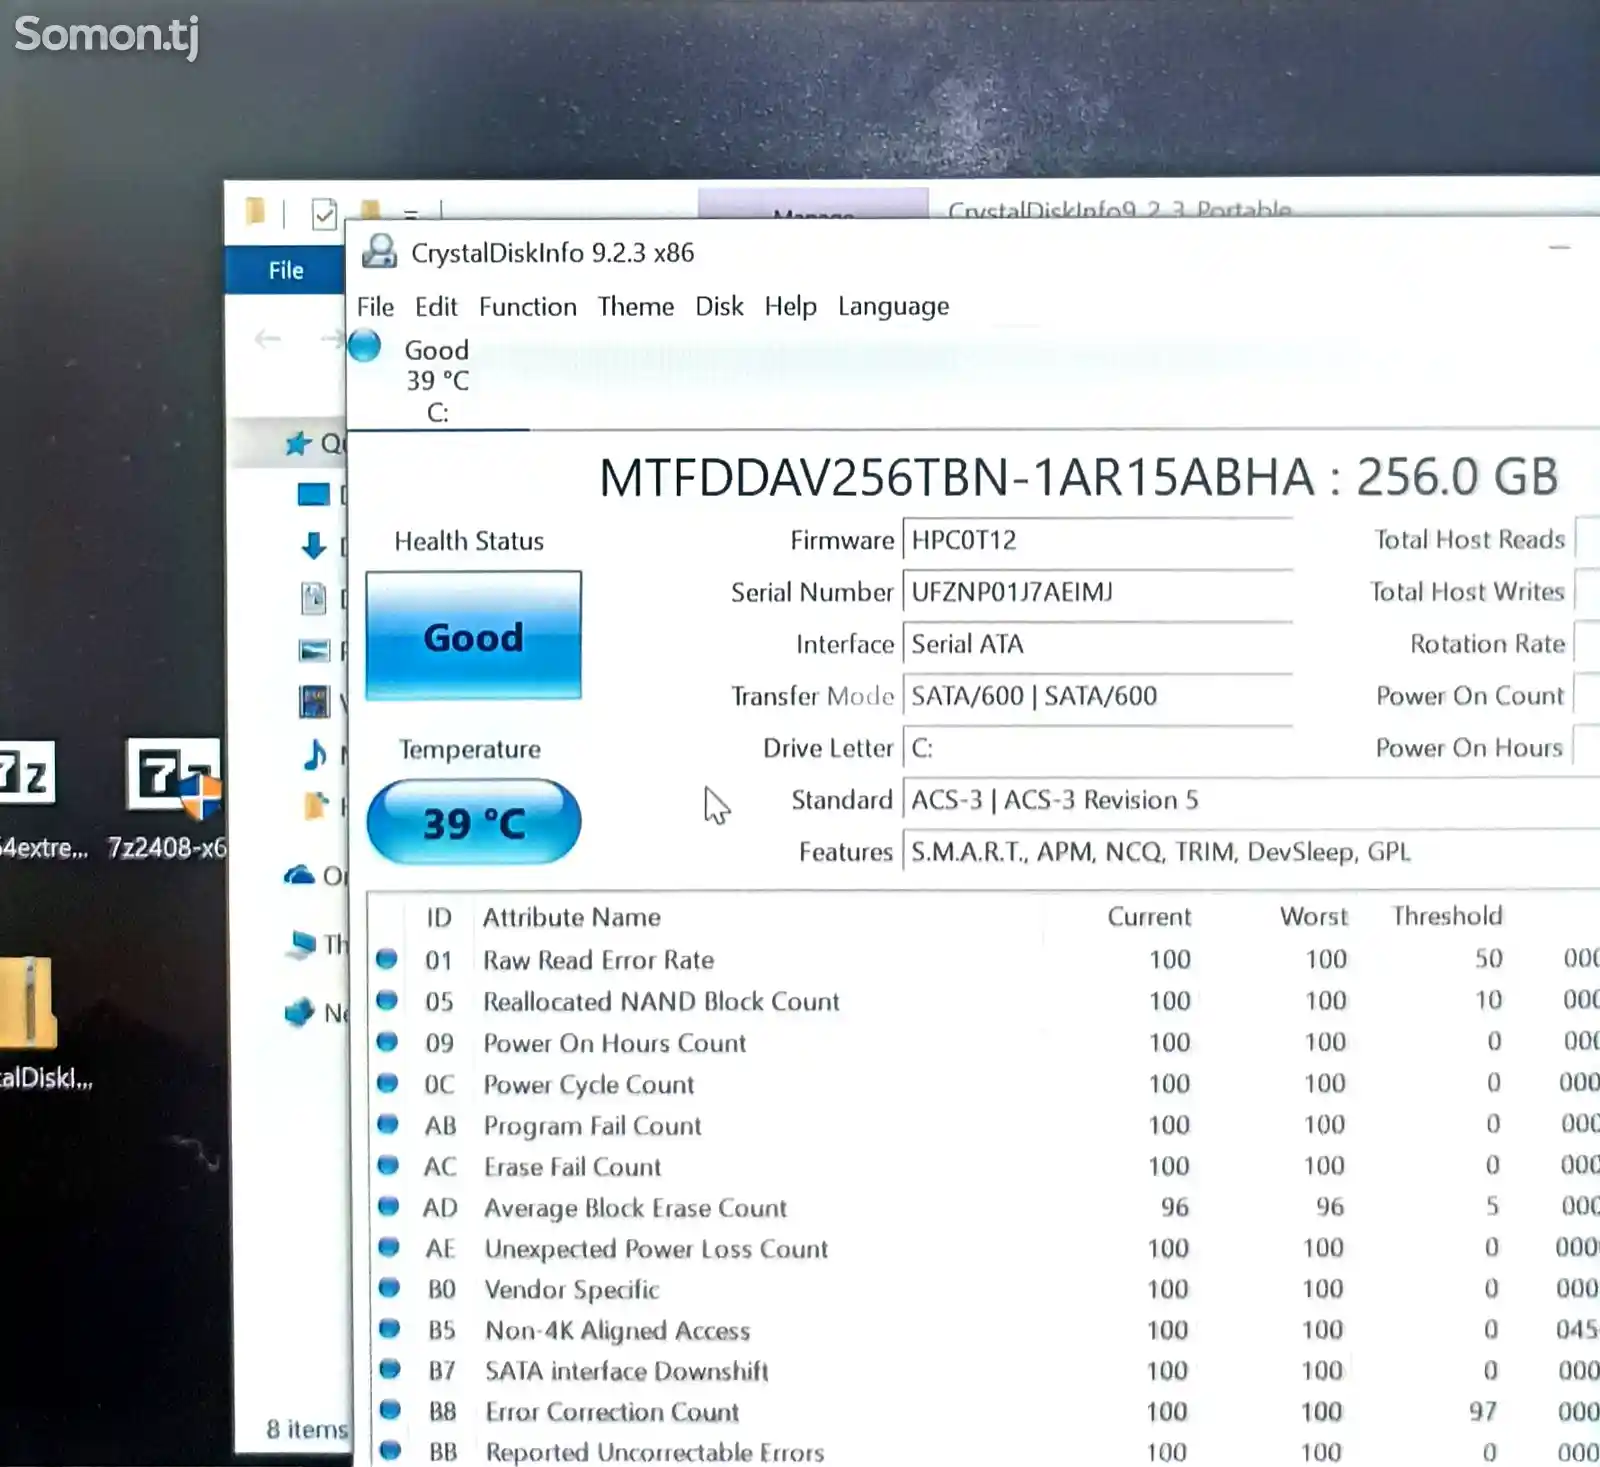
Task: Click the Good health status button
Action: click(x=473, y=636)
